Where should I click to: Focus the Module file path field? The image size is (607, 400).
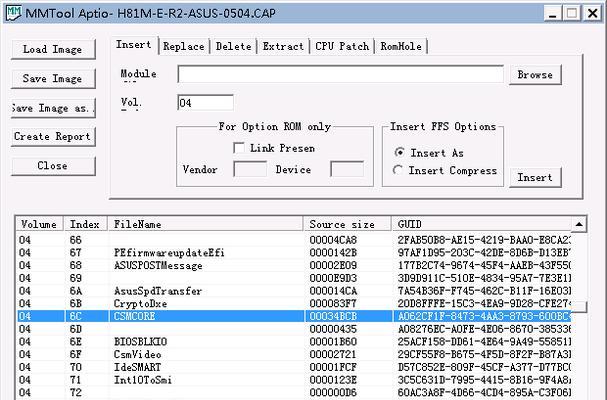pos(341,74)
